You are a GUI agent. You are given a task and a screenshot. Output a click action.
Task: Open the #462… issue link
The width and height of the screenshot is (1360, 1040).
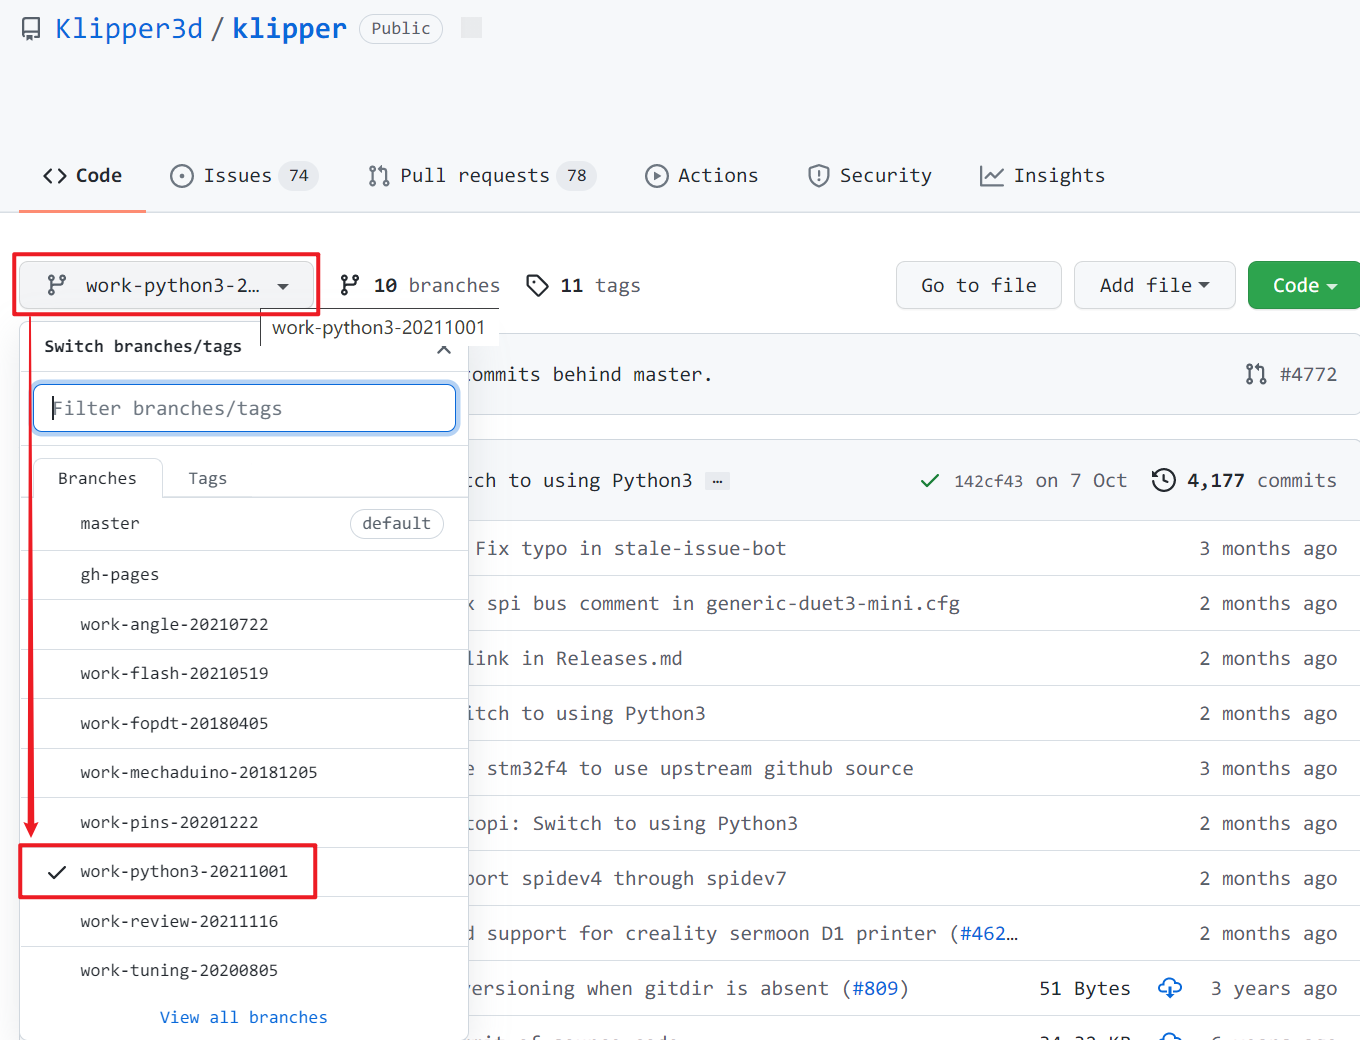tap(989, 933)
